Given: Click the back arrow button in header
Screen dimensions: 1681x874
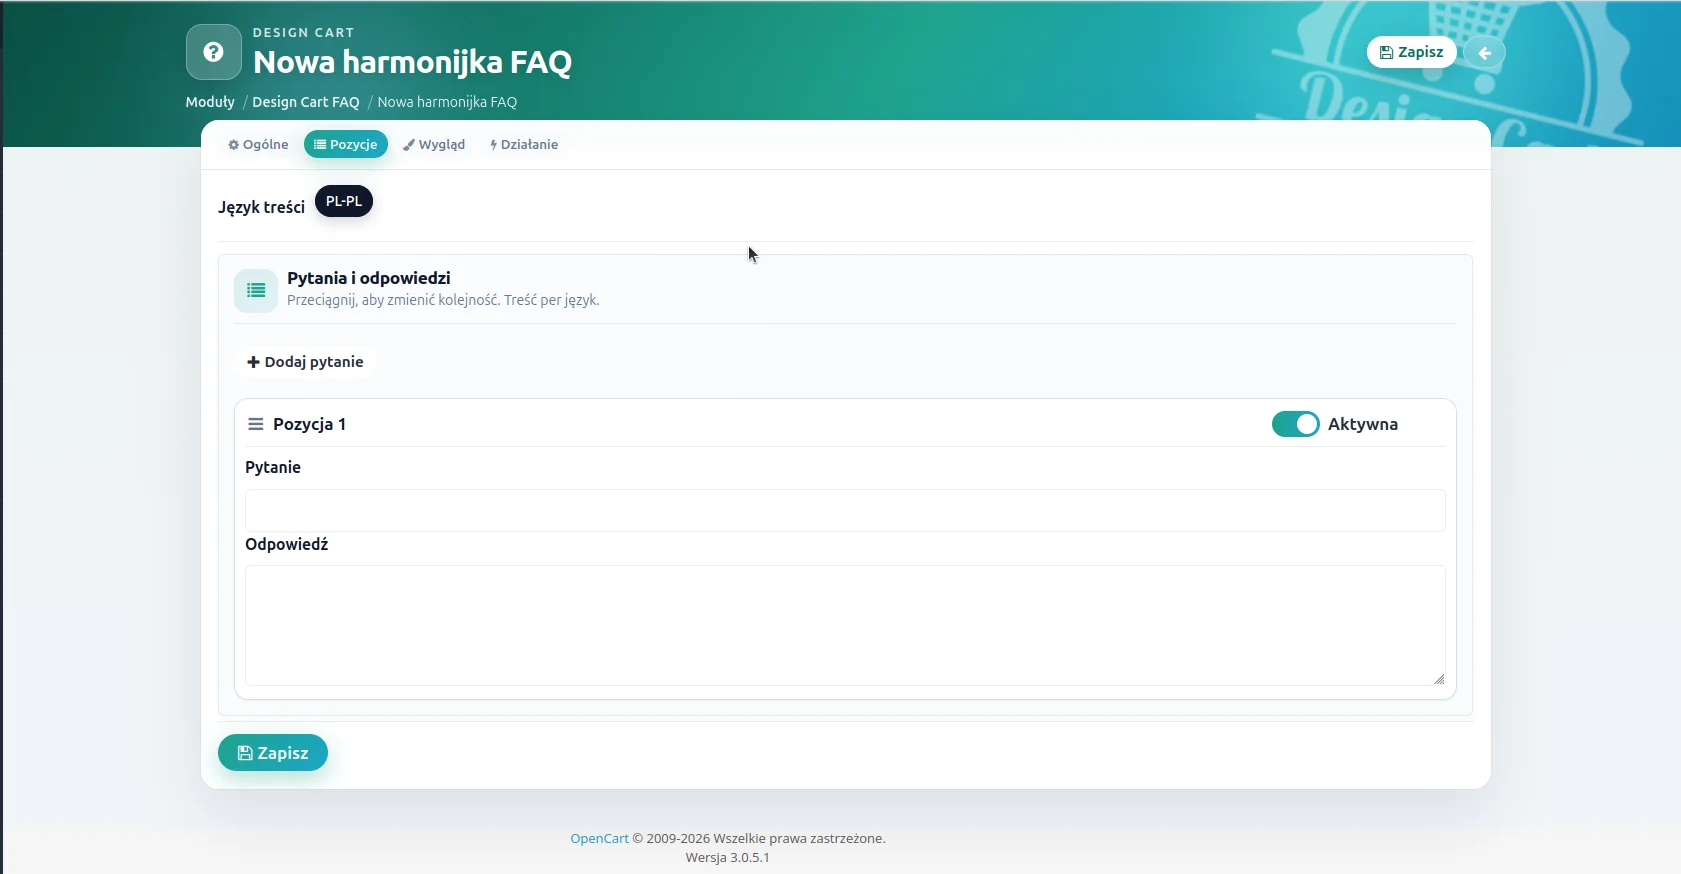Looking at the screenshot, I should click(x=1485, y=53).
